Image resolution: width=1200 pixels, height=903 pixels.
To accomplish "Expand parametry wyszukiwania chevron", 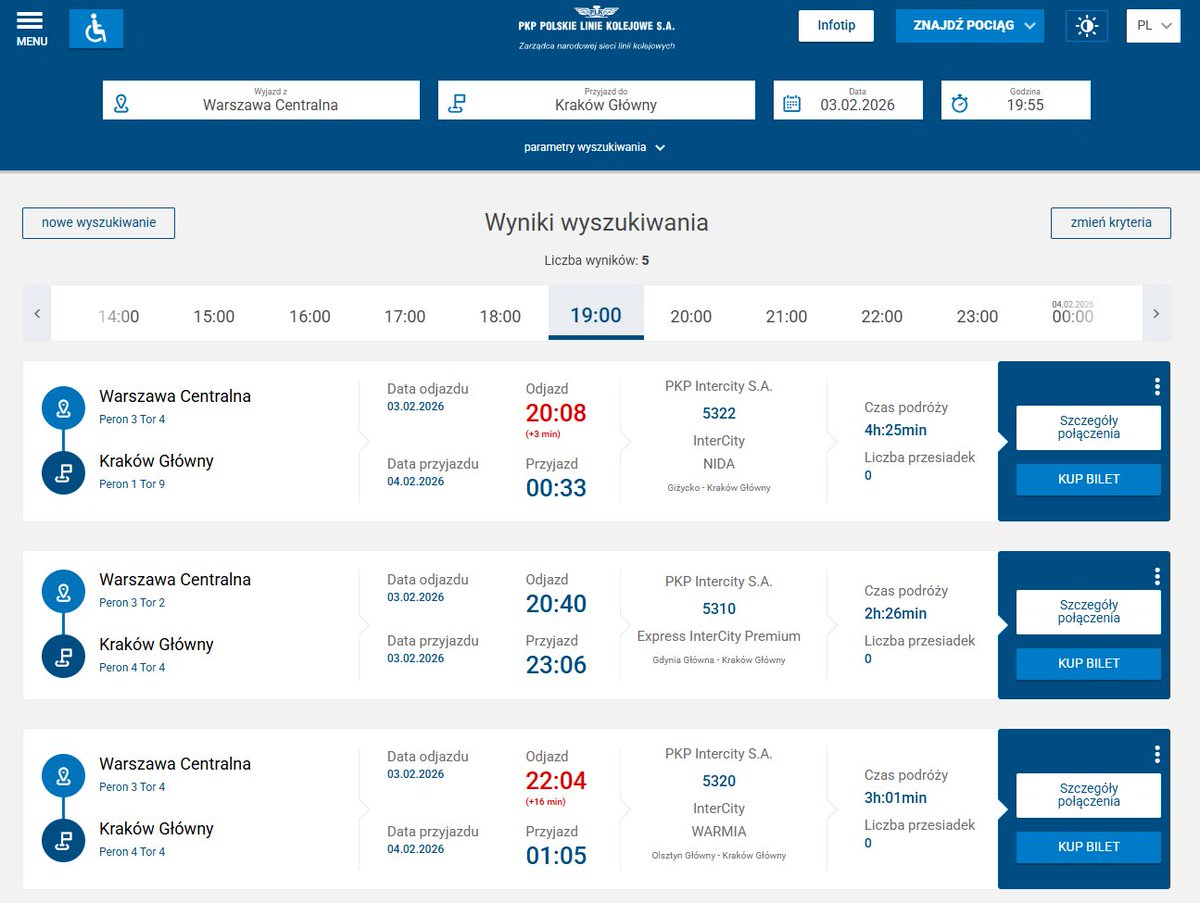I will 660,148.
